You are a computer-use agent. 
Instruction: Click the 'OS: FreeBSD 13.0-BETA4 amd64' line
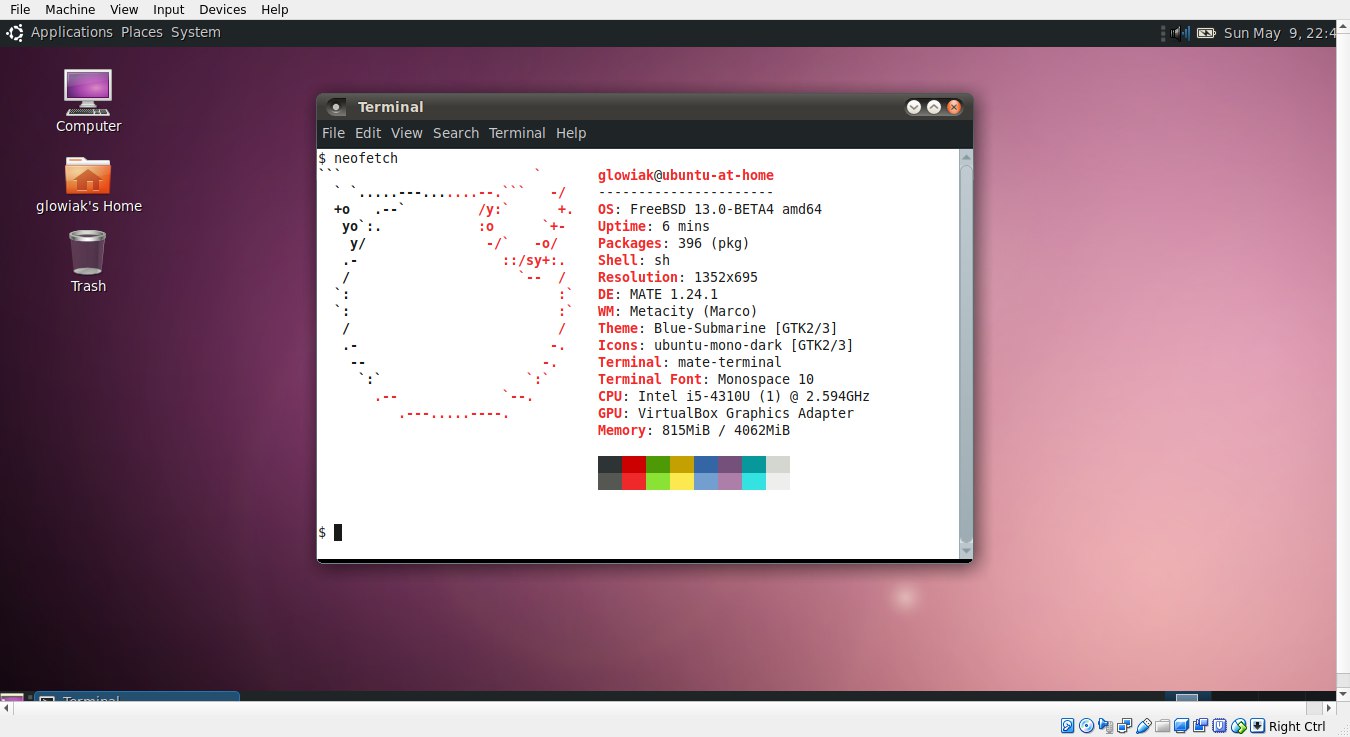pos(710,209)
